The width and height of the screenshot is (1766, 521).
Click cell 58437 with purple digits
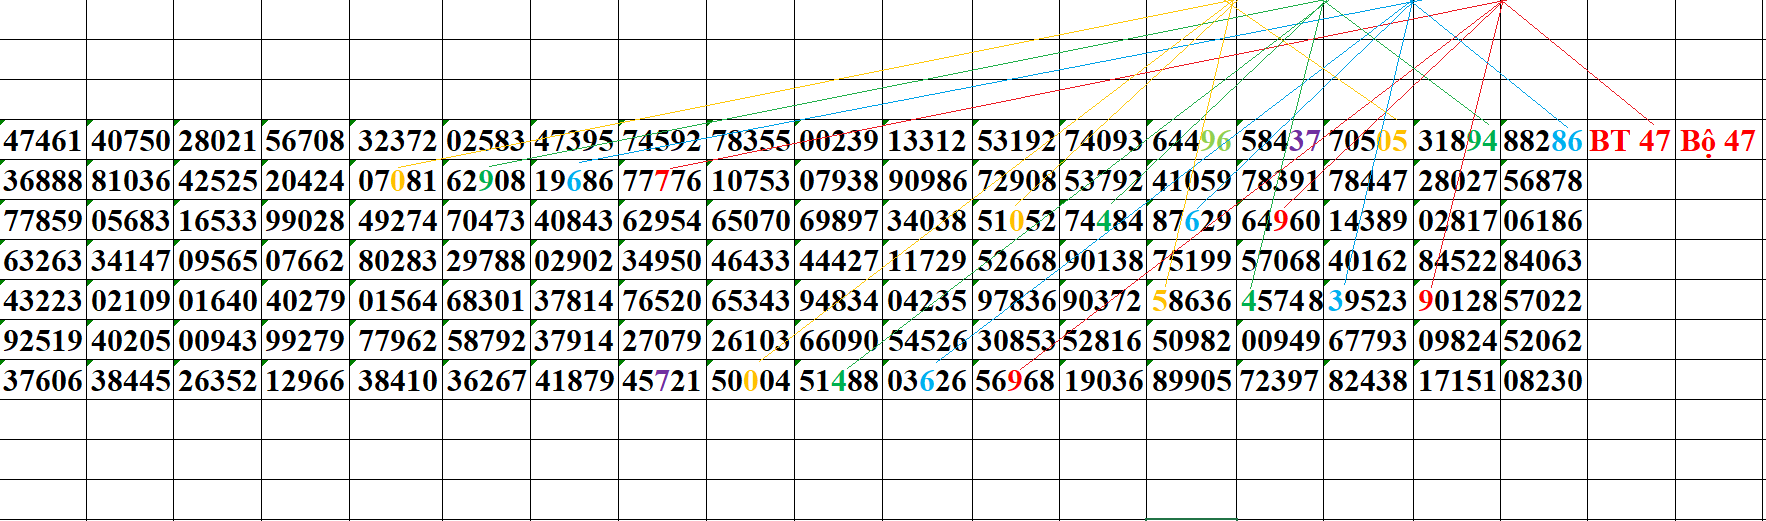[1280, 141]
